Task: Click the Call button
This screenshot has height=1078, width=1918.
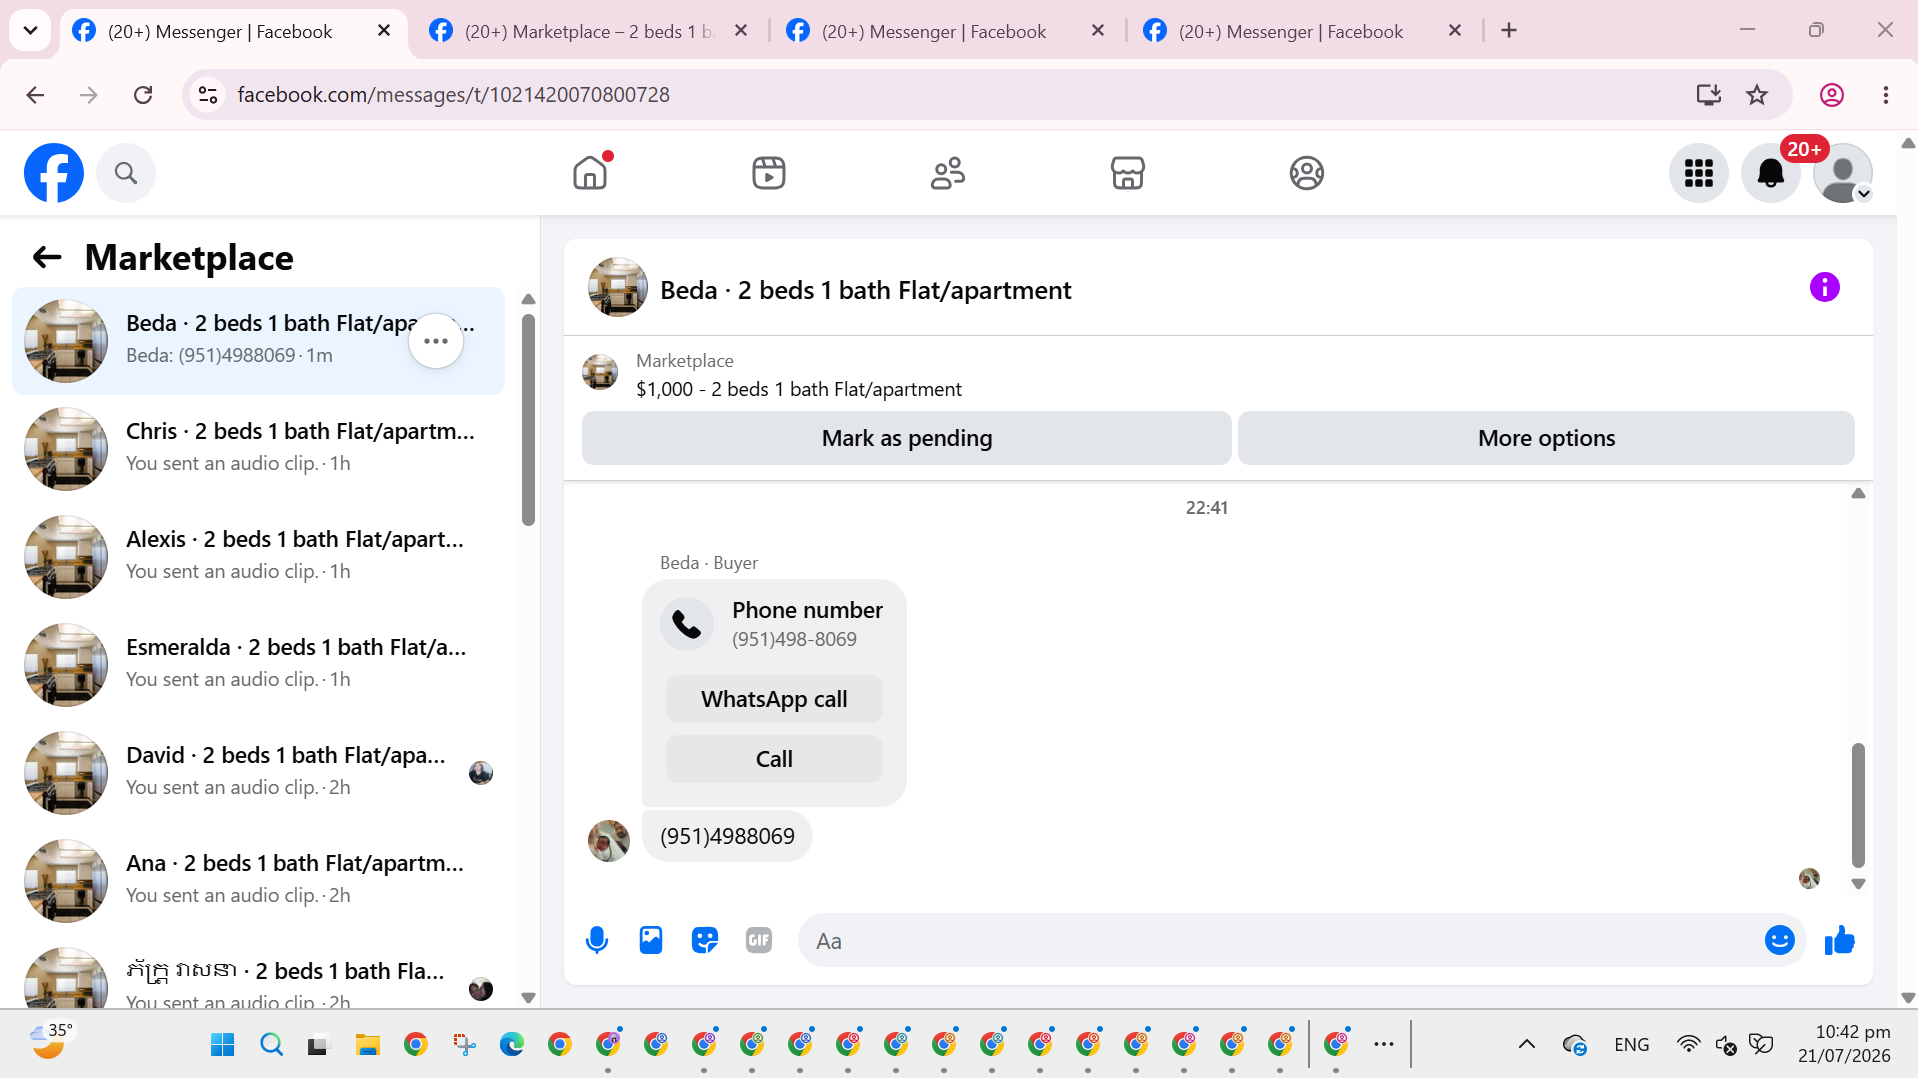Action: pyautogui.click(x=774, y=759)
